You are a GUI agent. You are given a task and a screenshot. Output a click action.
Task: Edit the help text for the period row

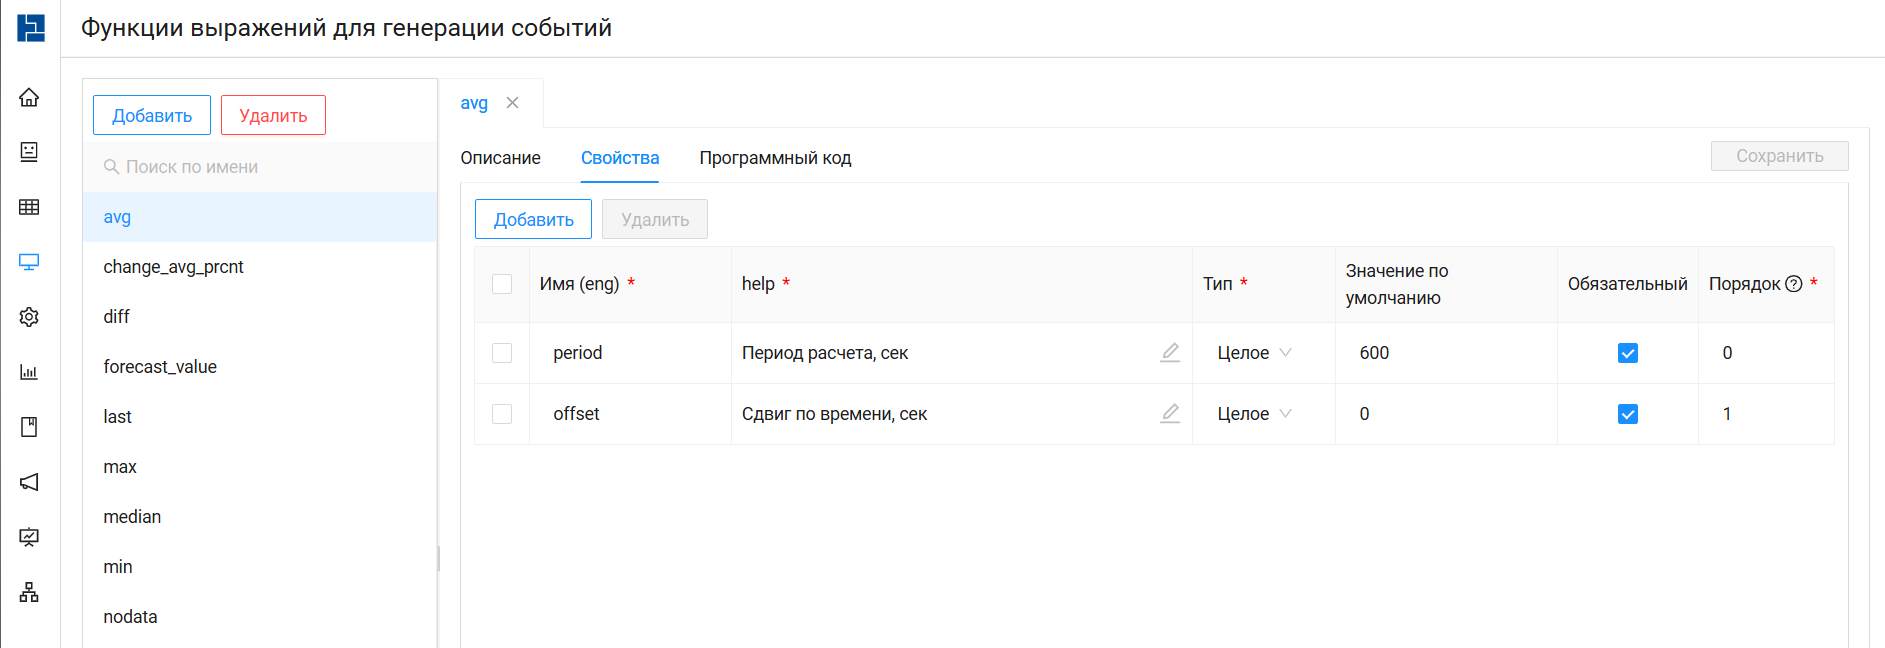1170,353
